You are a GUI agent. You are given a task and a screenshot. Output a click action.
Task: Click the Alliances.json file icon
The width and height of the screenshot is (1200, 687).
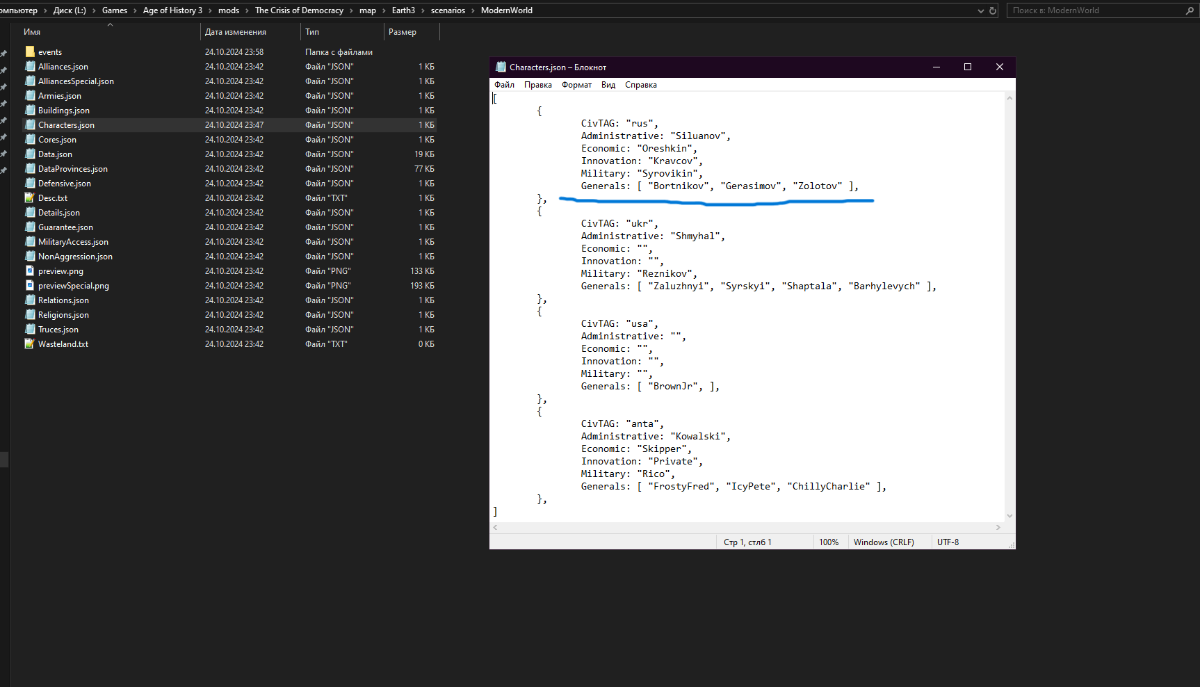[30, 66]
